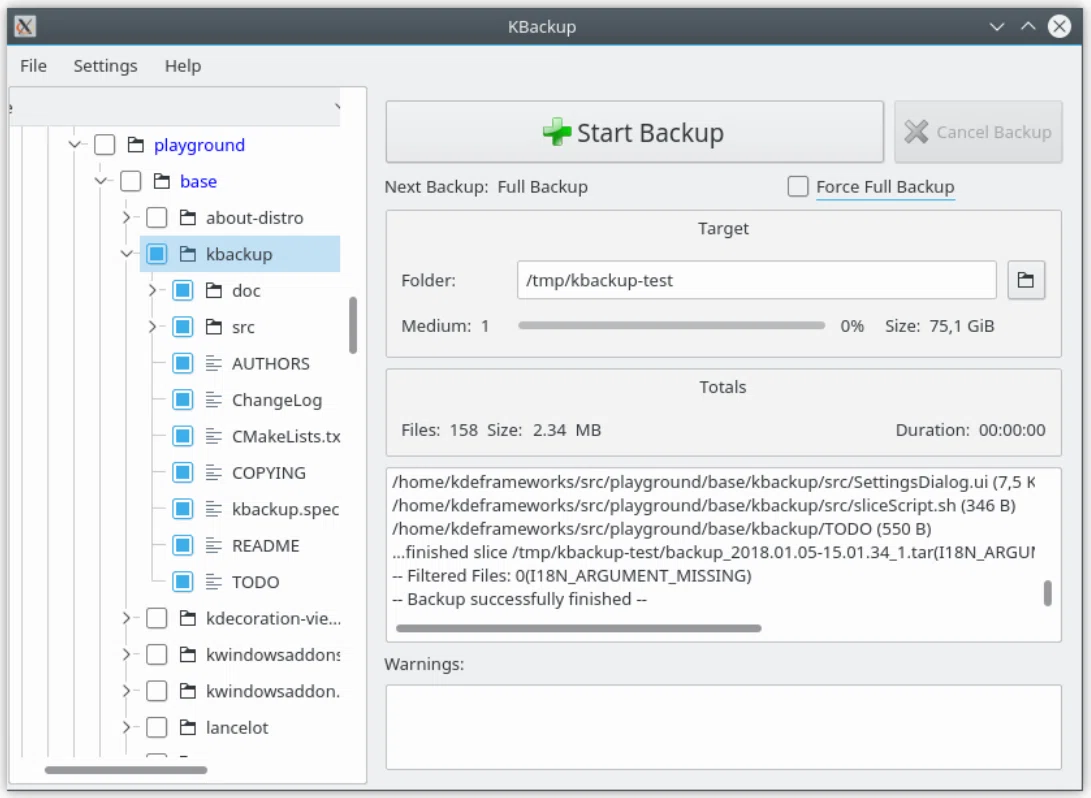Click the about-distro folder icon
Screen dimensions: 1091x798
[x=187, y=218]
